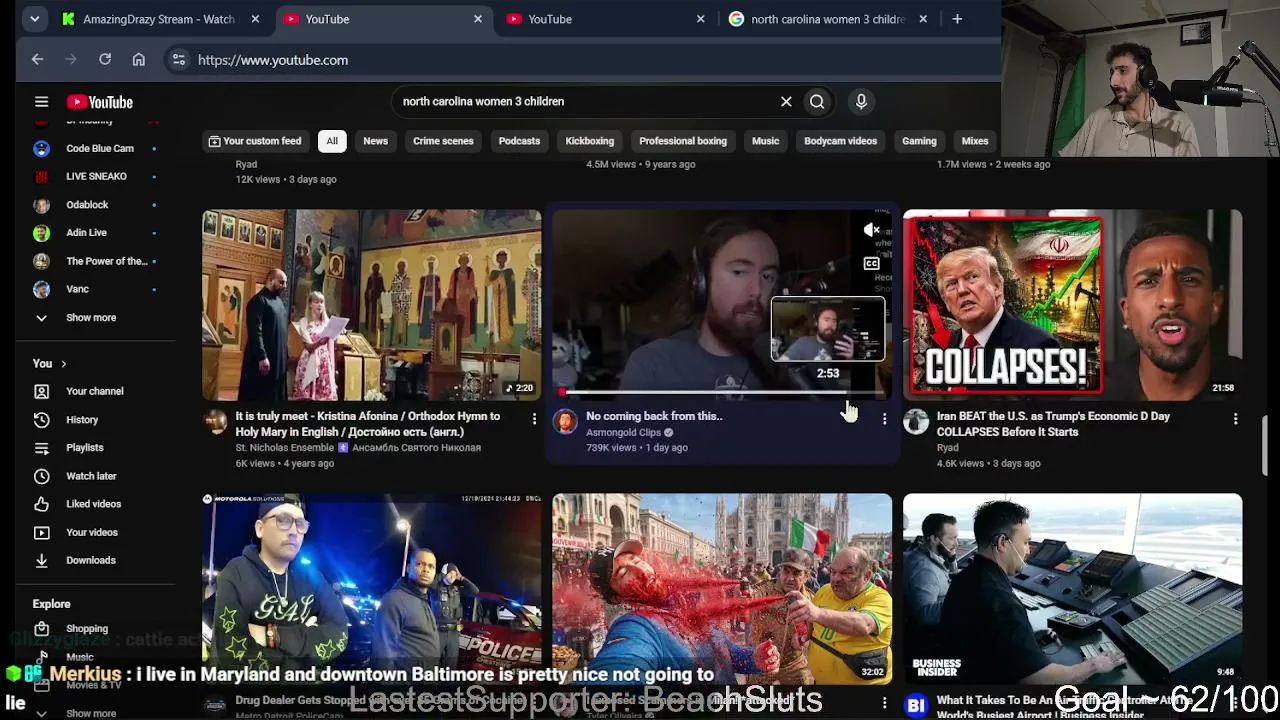Image resolution: width=1280 pixels, height=720 pixels.
Task: Close the AmazingDrazy Stream tab
Action: tap(255, 19)
